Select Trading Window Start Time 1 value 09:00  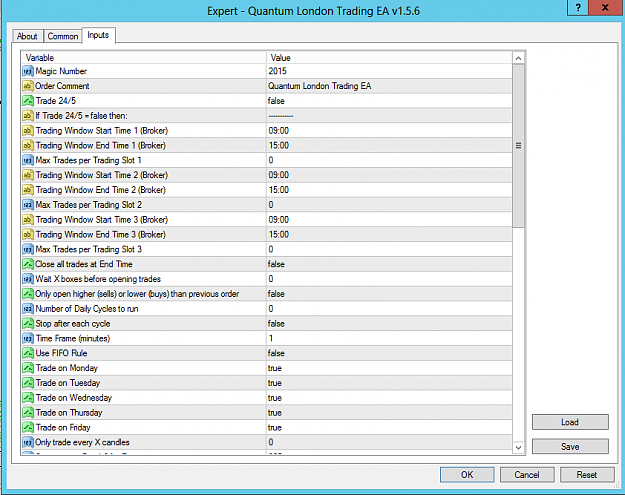point(279,131)
